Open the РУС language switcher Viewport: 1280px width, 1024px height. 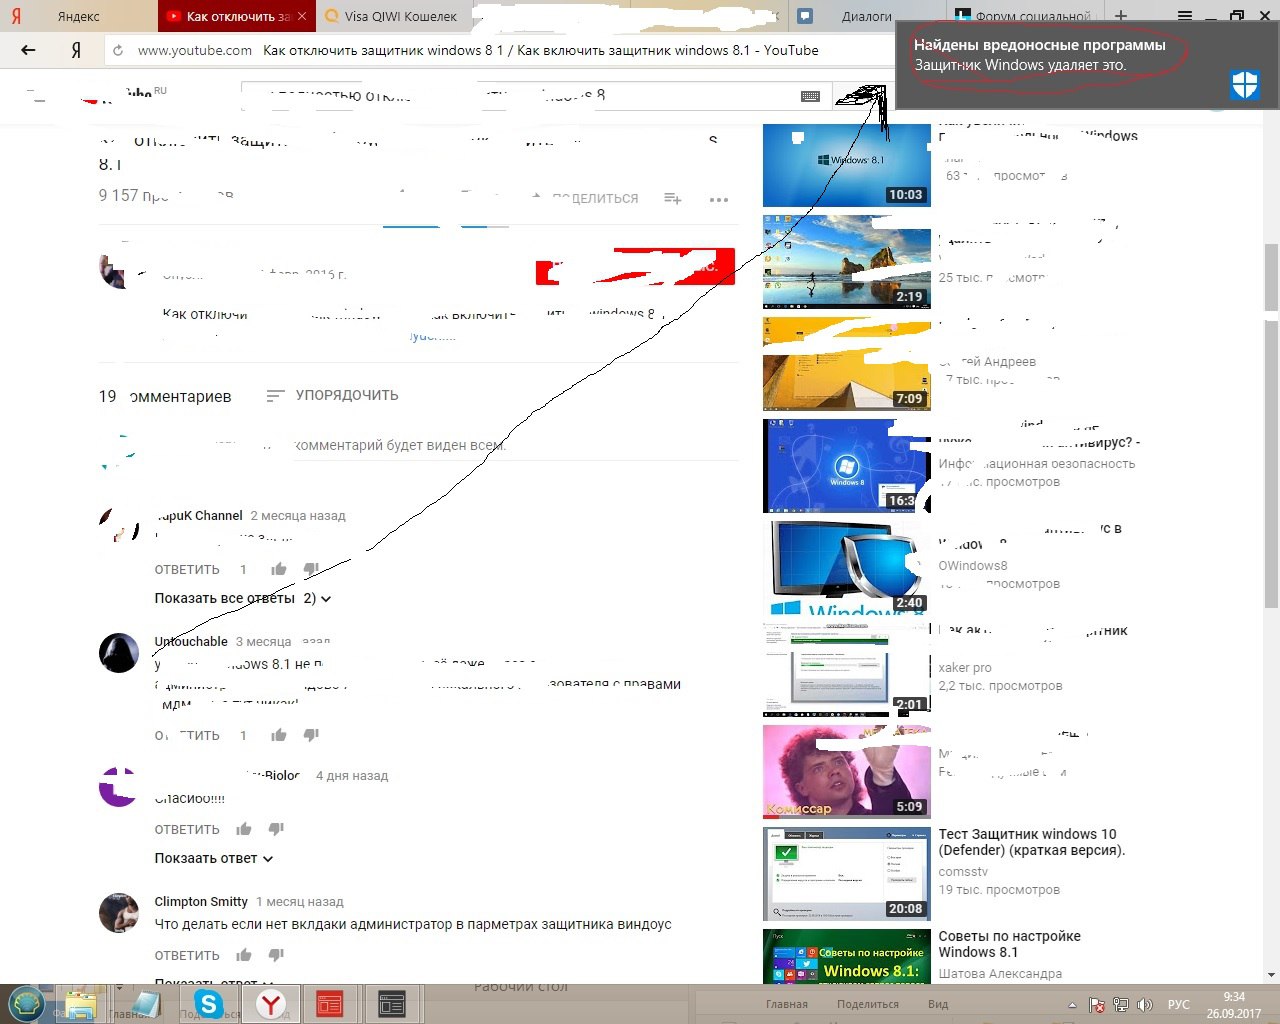pyautogui.click(x=1179, y=1005)
